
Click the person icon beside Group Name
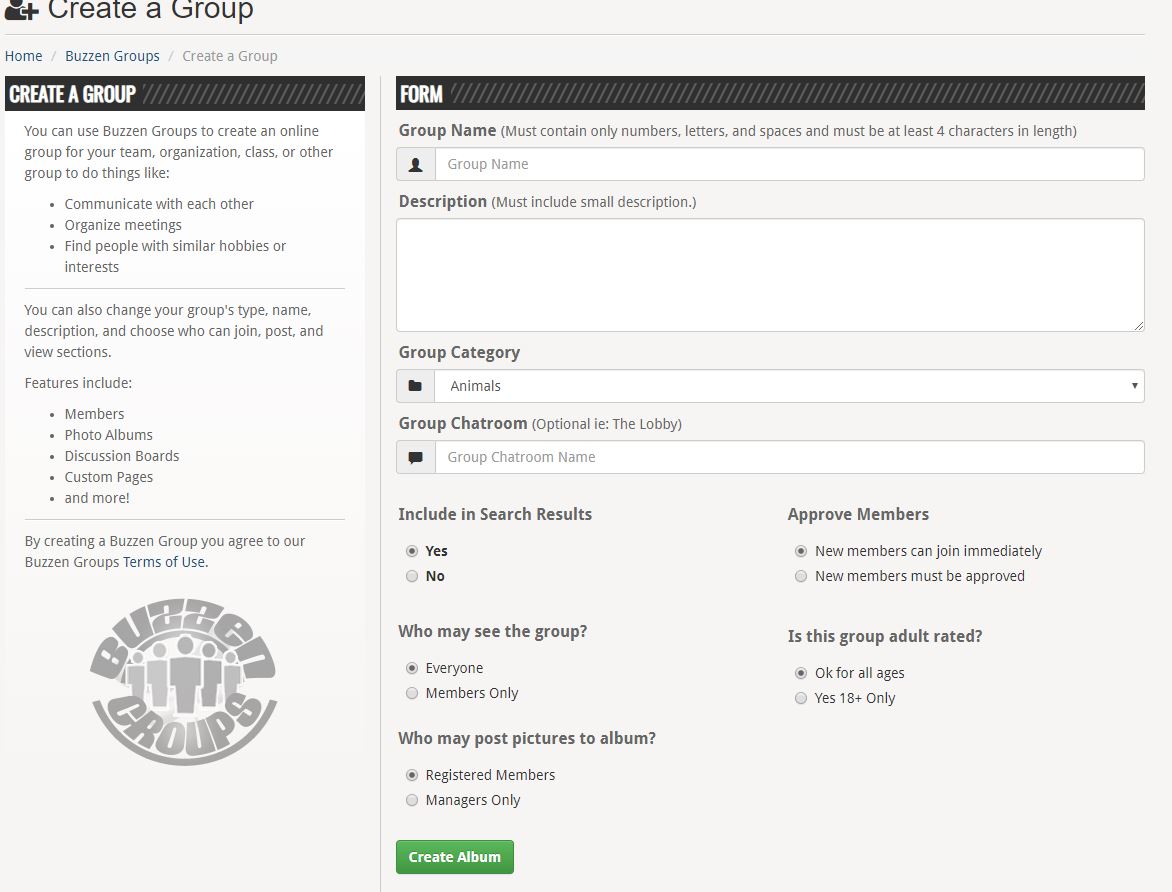click(x=416, y=164)
